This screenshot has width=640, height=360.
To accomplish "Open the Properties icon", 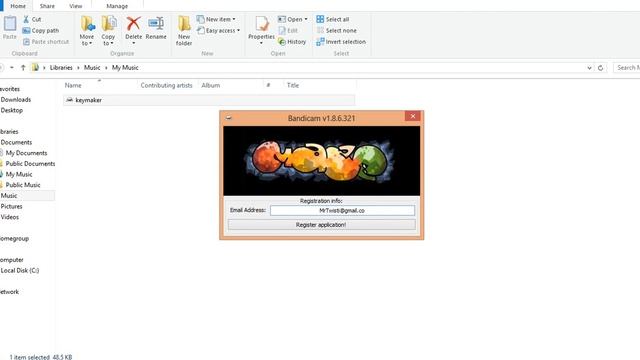I will click(262, 24).
